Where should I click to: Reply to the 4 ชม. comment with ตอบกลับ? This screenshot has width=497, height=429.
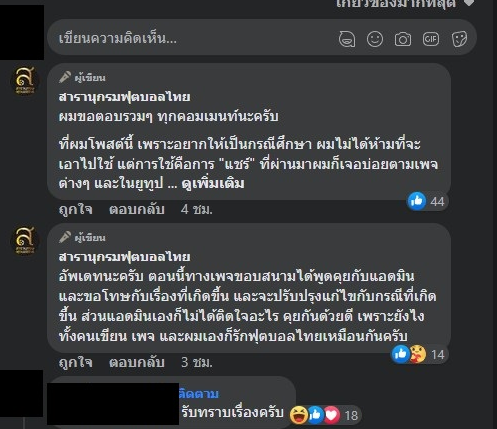tap(137, 209)
